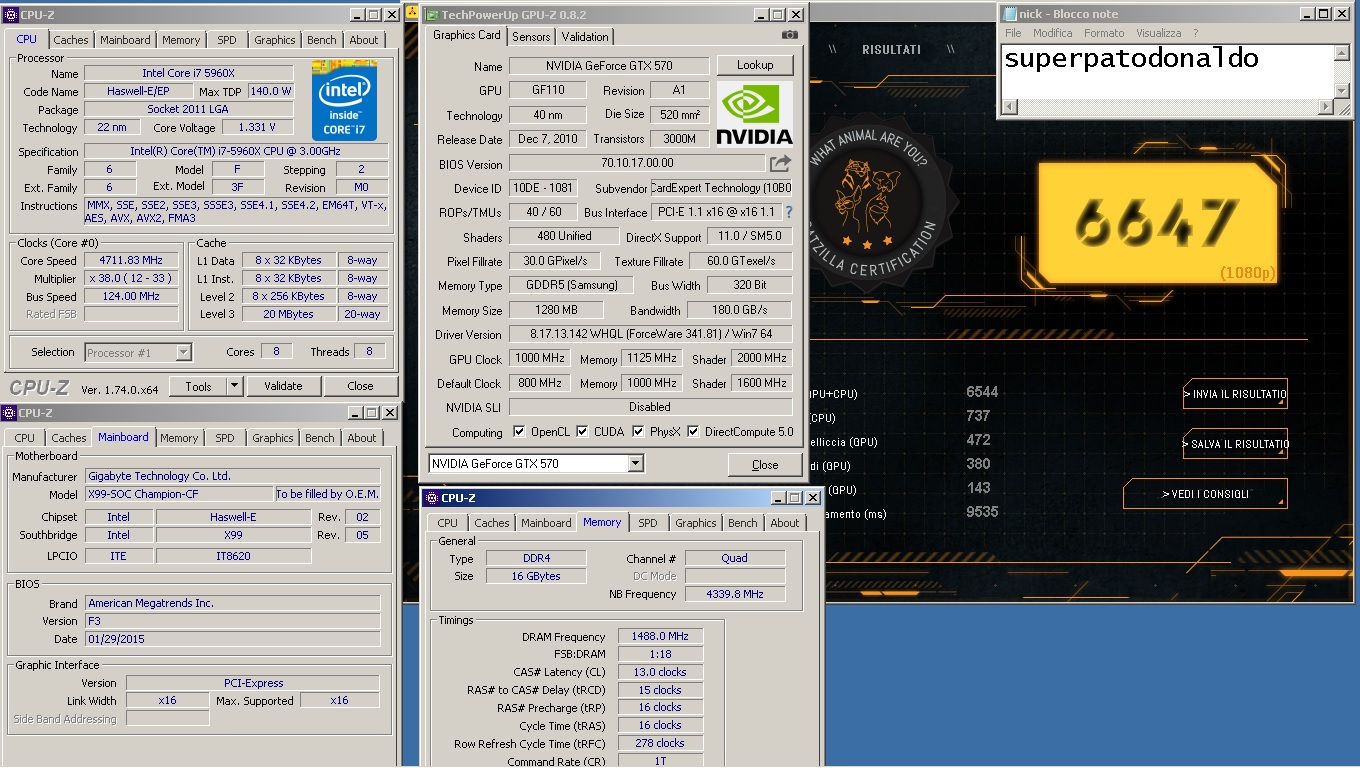Click SALVA IL RISULTATO button
This screenshot has height=768, width=1360.
point(1236,444)
